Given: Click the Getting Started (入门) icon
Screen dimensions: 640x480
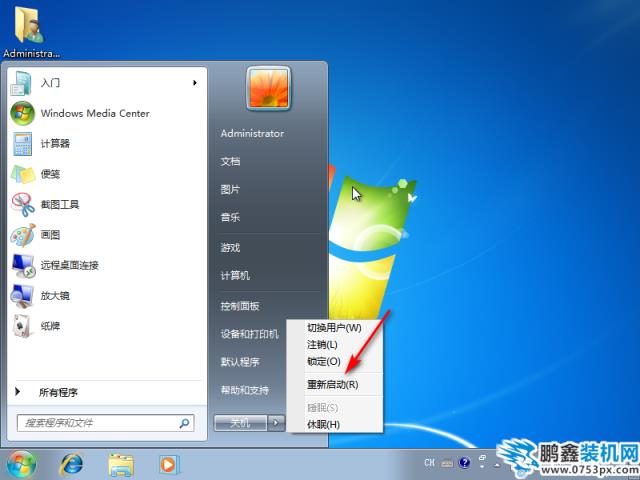Looking at the screenshot, I should [x=21, y=83].
